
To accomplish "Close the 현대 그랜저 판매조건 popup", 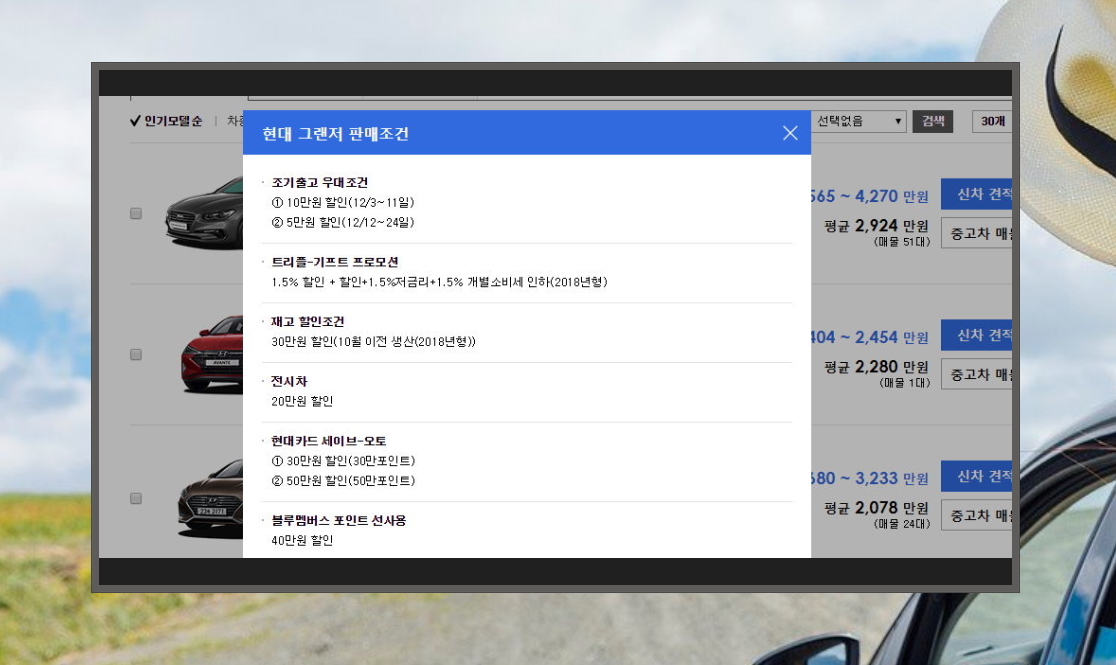I will click(x=789, y=133).
